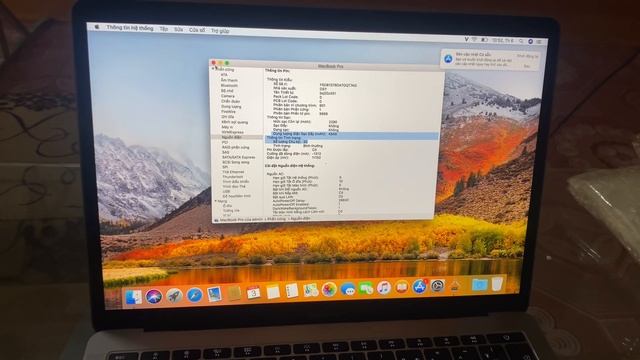640x360 pixels.
Task: Select SATA/SATA Express in the sidebar
Action: [x=239, y=157]
